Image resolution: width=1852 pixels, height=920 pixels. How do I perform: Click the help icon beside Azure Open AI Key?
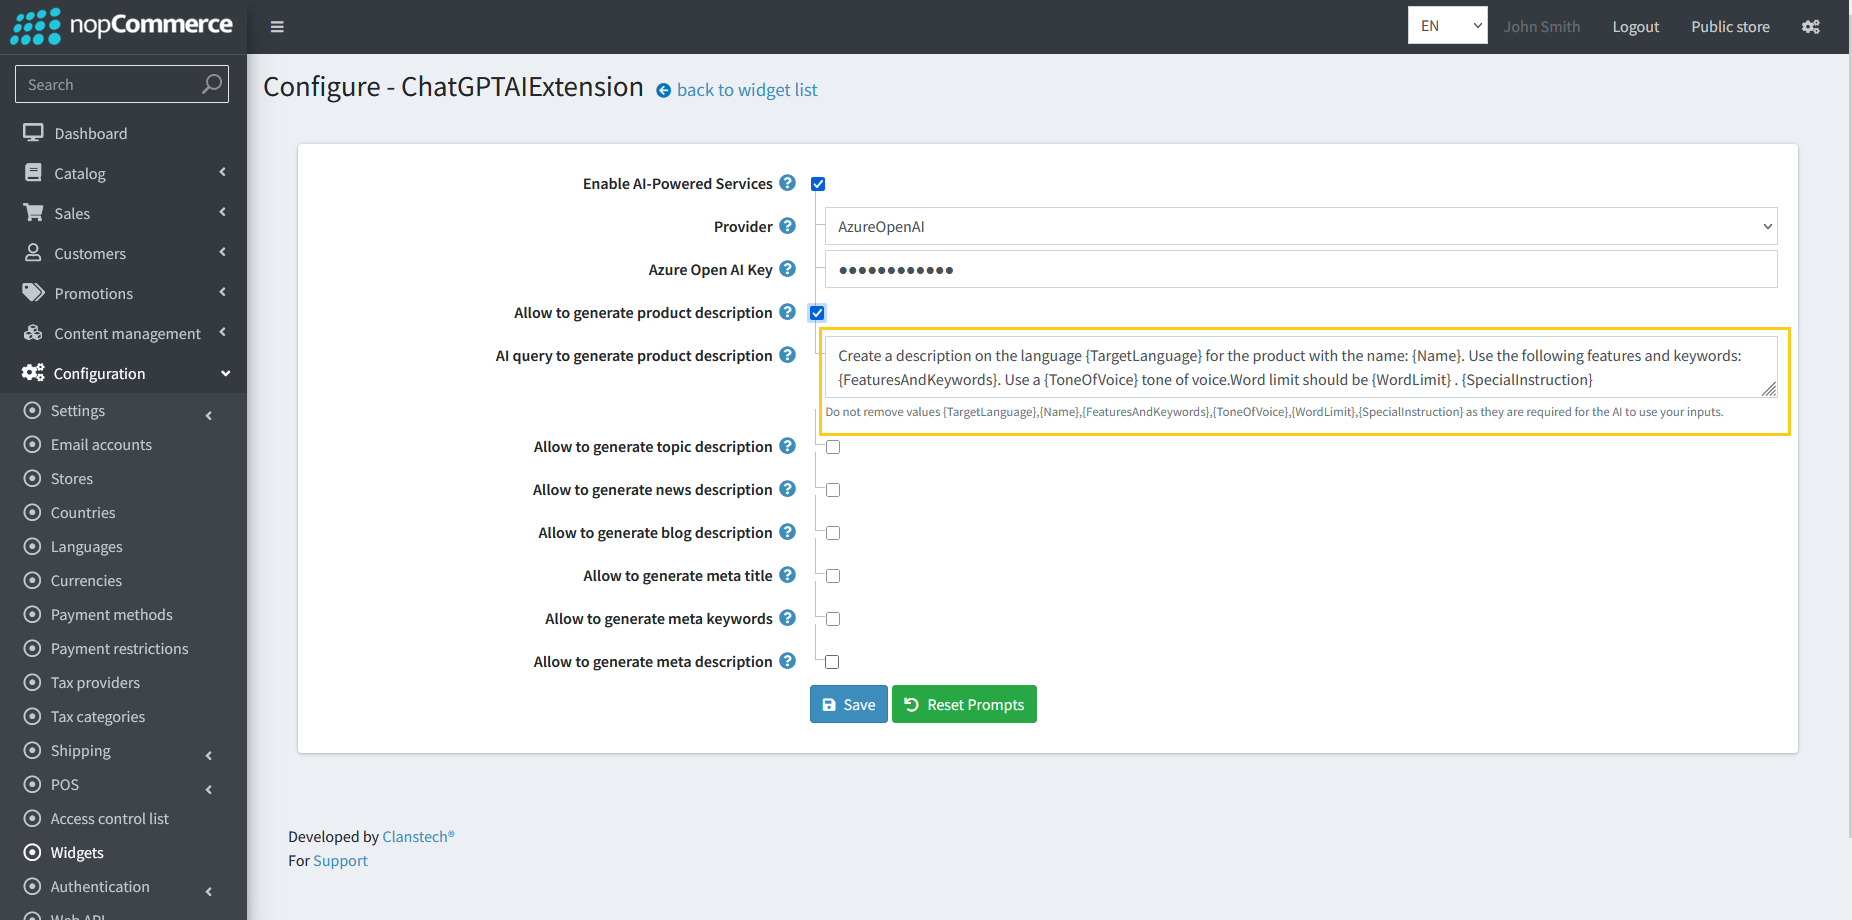point(787,269)
